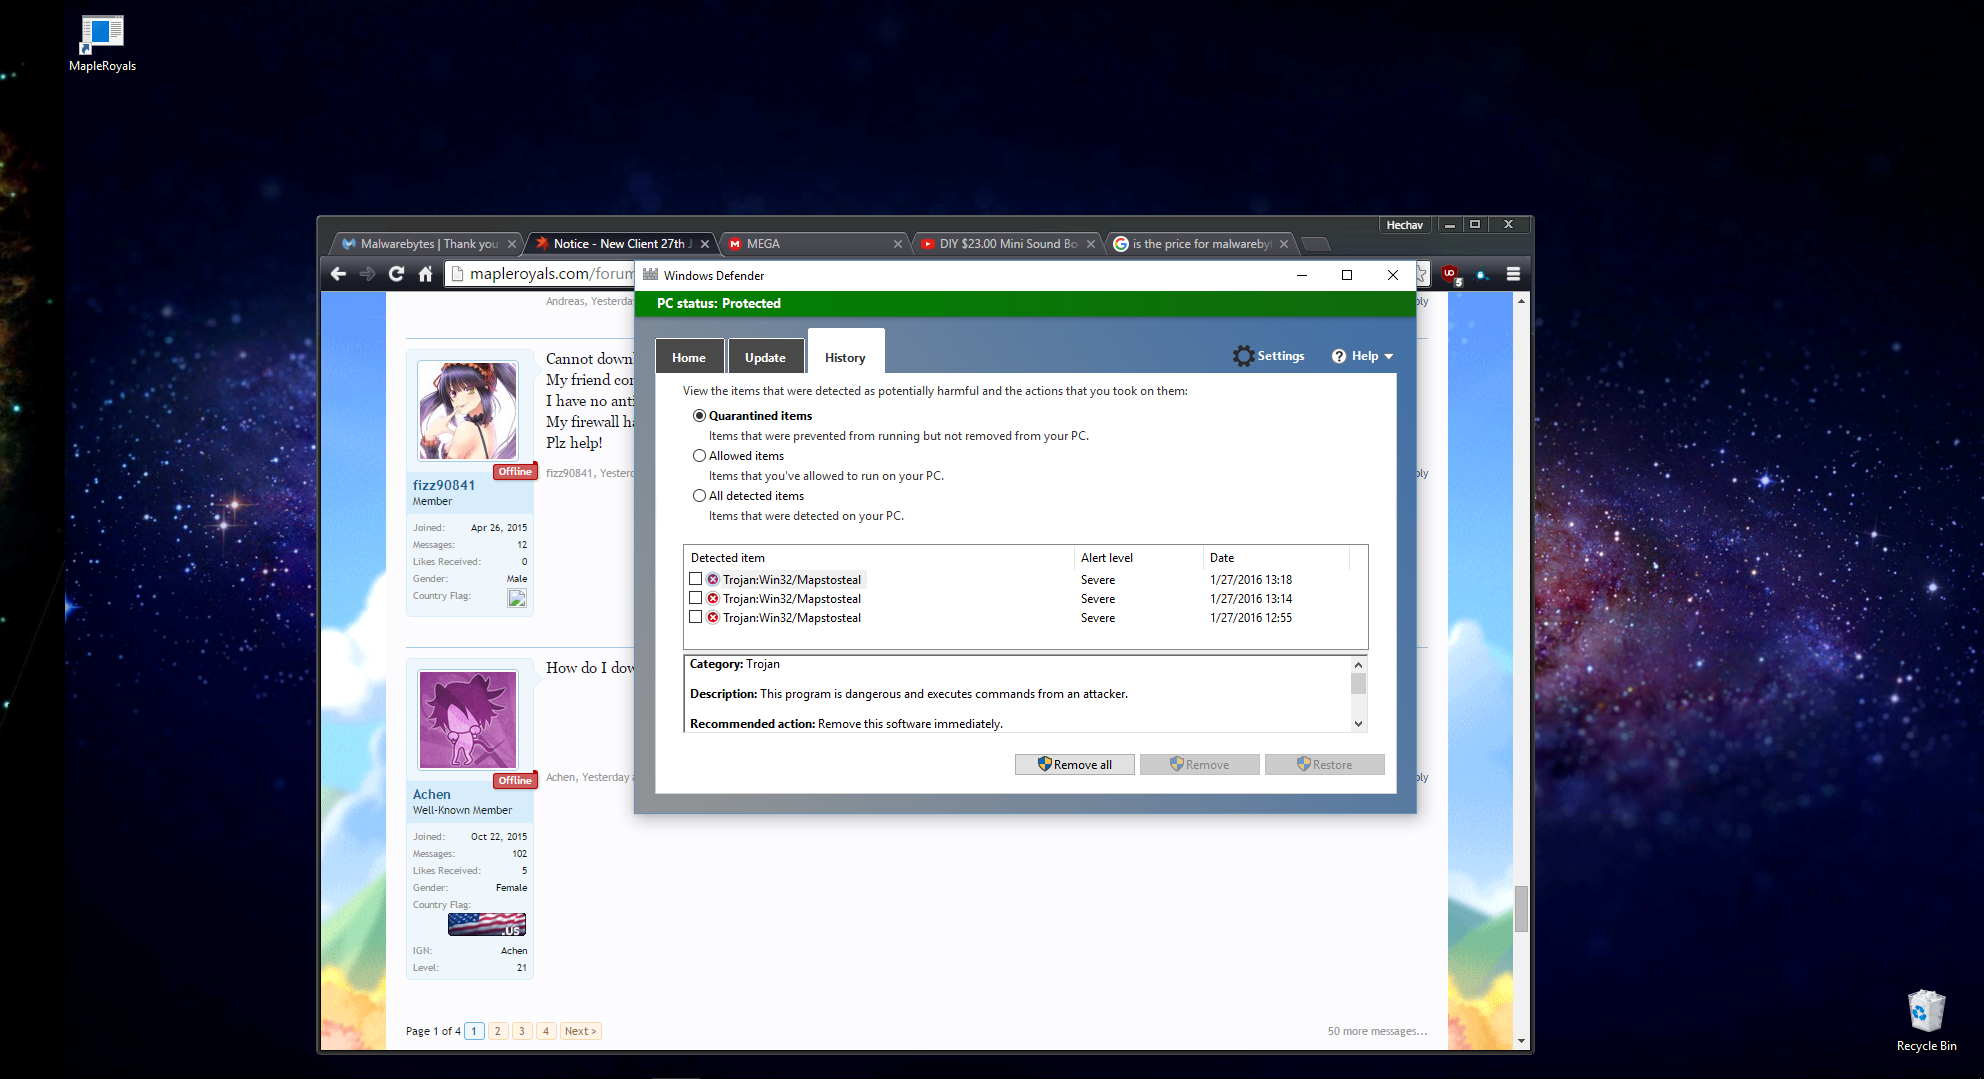Click the details pane scroll-up arrow
Image resolution: width=1984 pixels, height=1079 pixels.
(x=1358, y=665)
